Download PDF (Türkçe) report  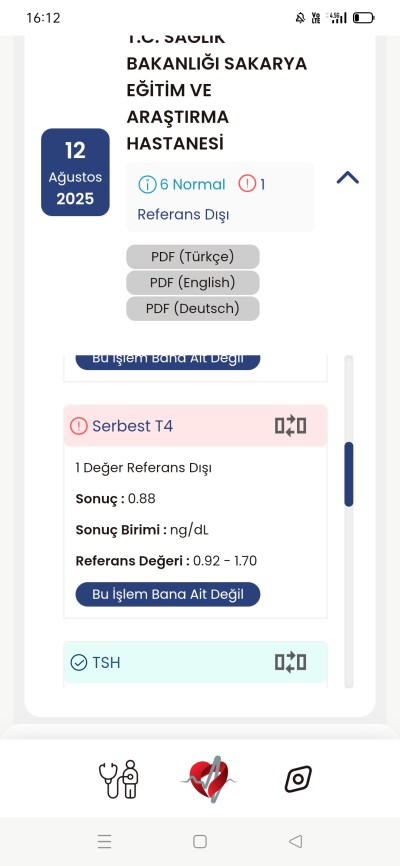193,257
